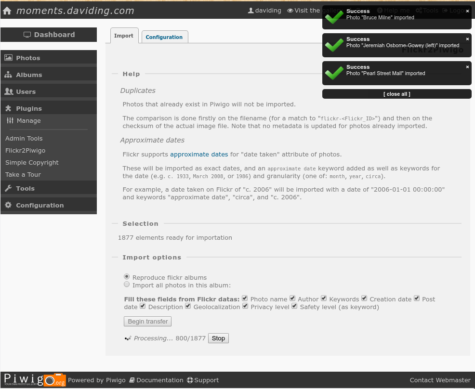Select 'Reproduce flickr albums' radio option
Viewport: 475px width, 389px height.
[x=127, y=276]
